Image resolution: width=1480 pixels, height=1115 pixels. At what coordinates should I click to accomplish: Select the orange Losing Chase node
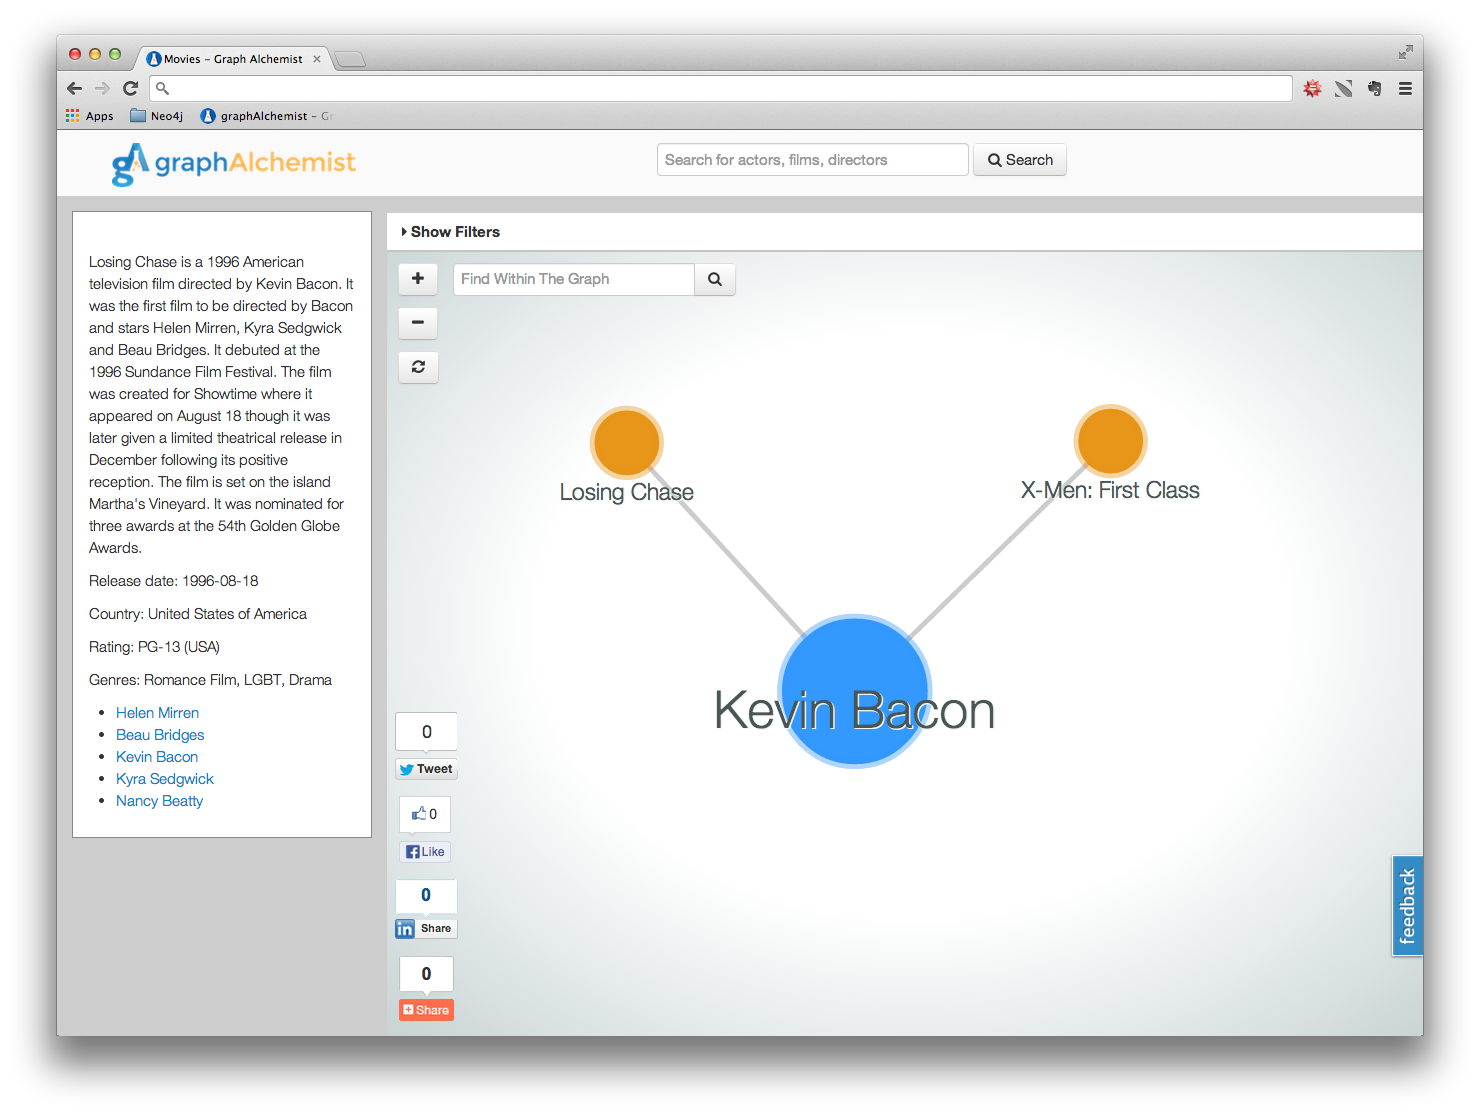coord(626,442)
